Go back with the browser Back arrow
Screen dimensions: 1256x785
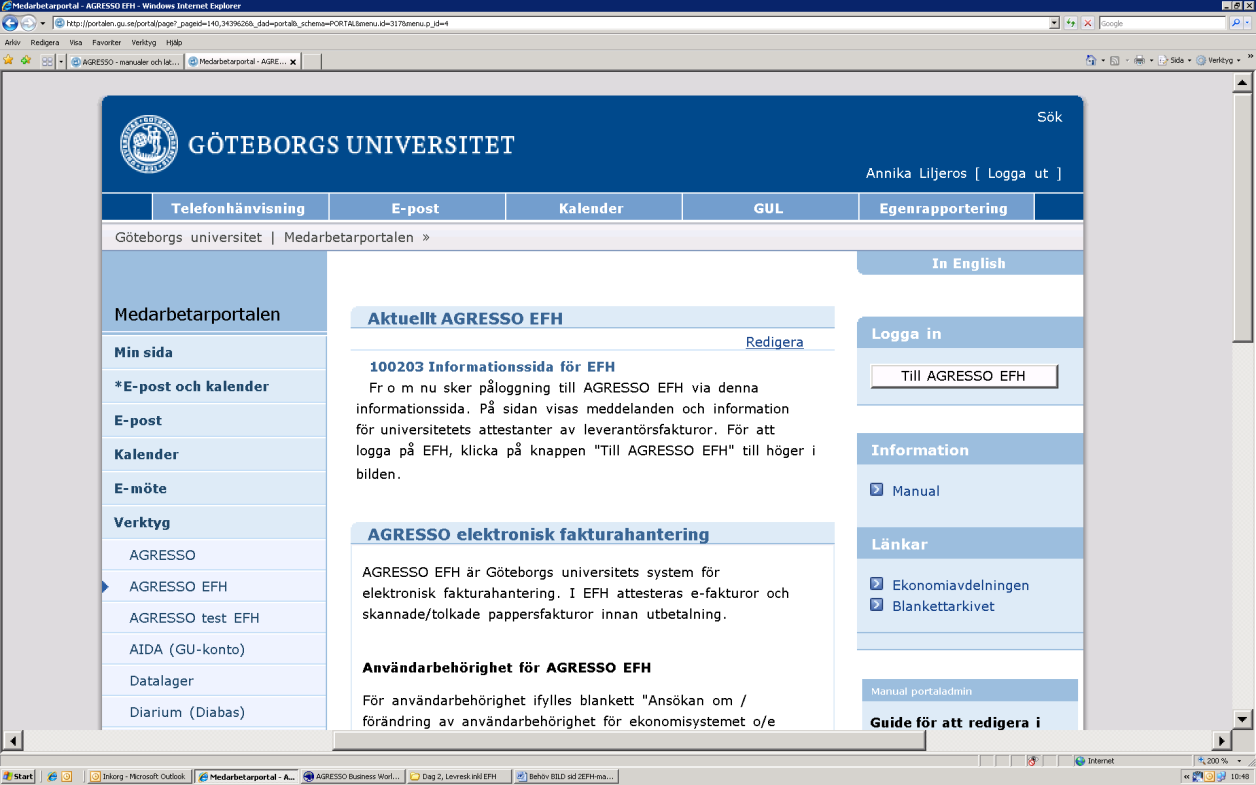(11, 23)
